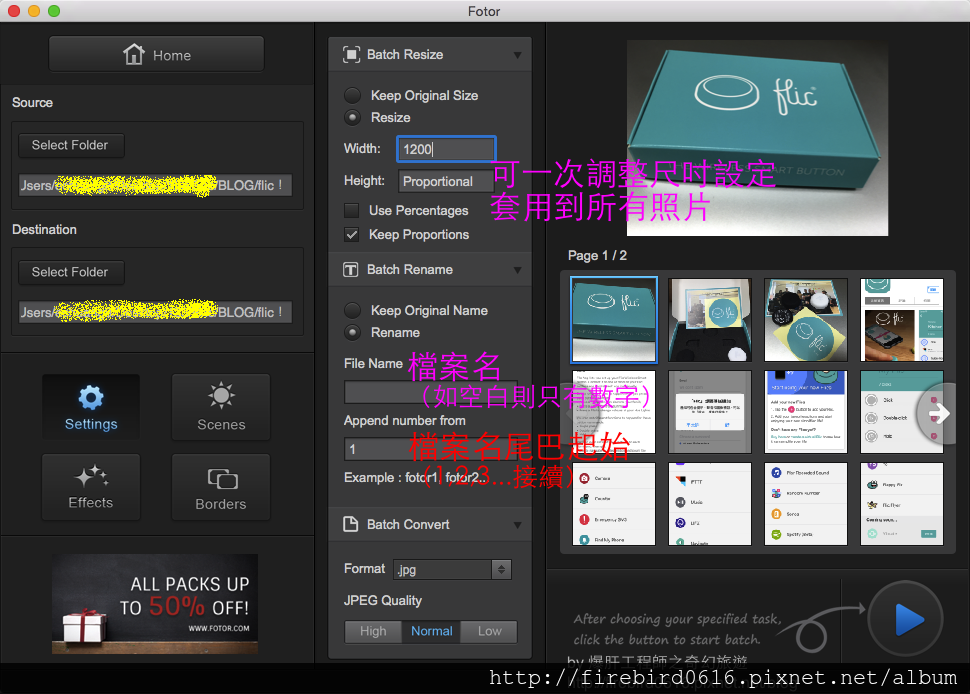Toggle the Keep Proportions checkbox
Image resolution: width=970 pixels, height=694 pixels.
(351, 234)
